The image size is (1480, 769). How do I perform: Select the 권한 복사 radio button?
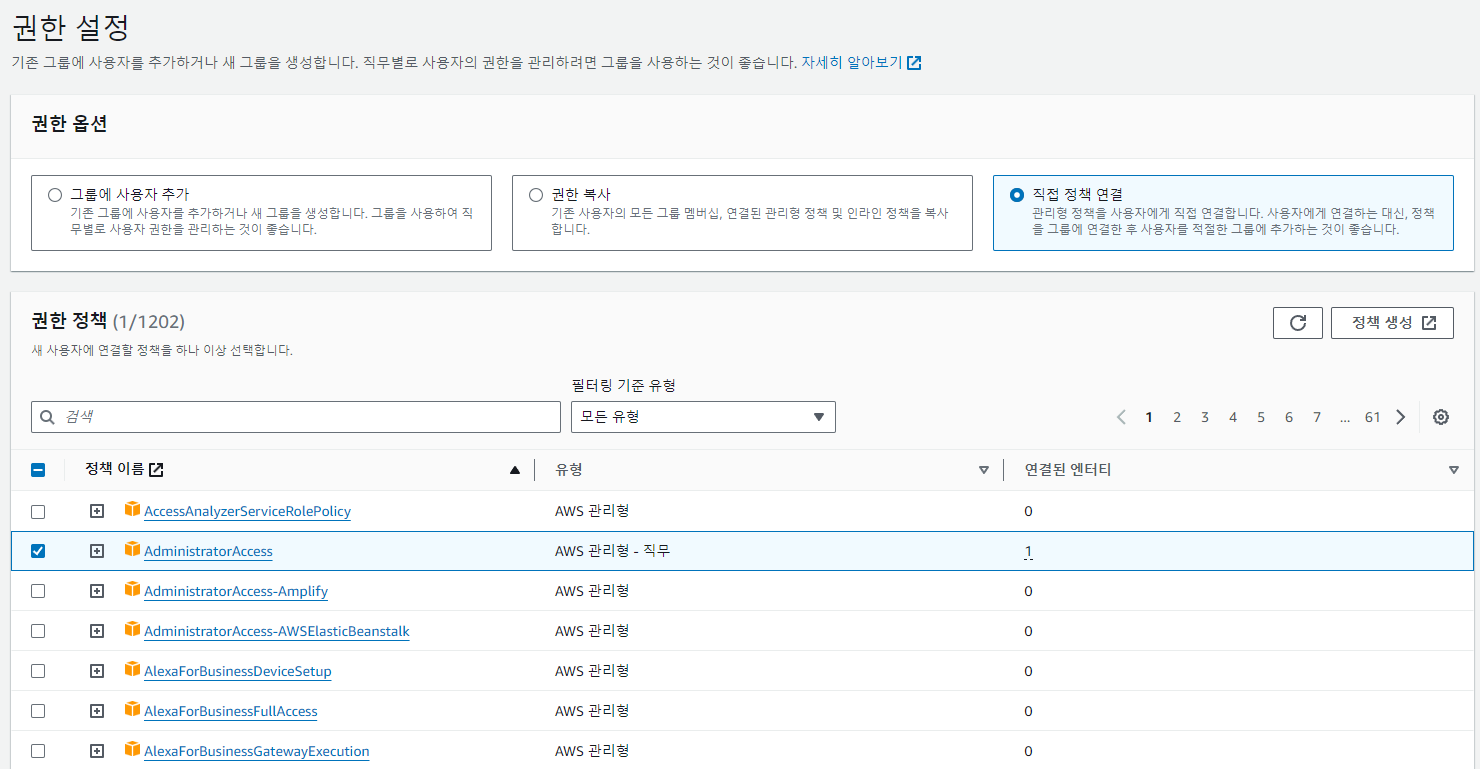[536, 196]
